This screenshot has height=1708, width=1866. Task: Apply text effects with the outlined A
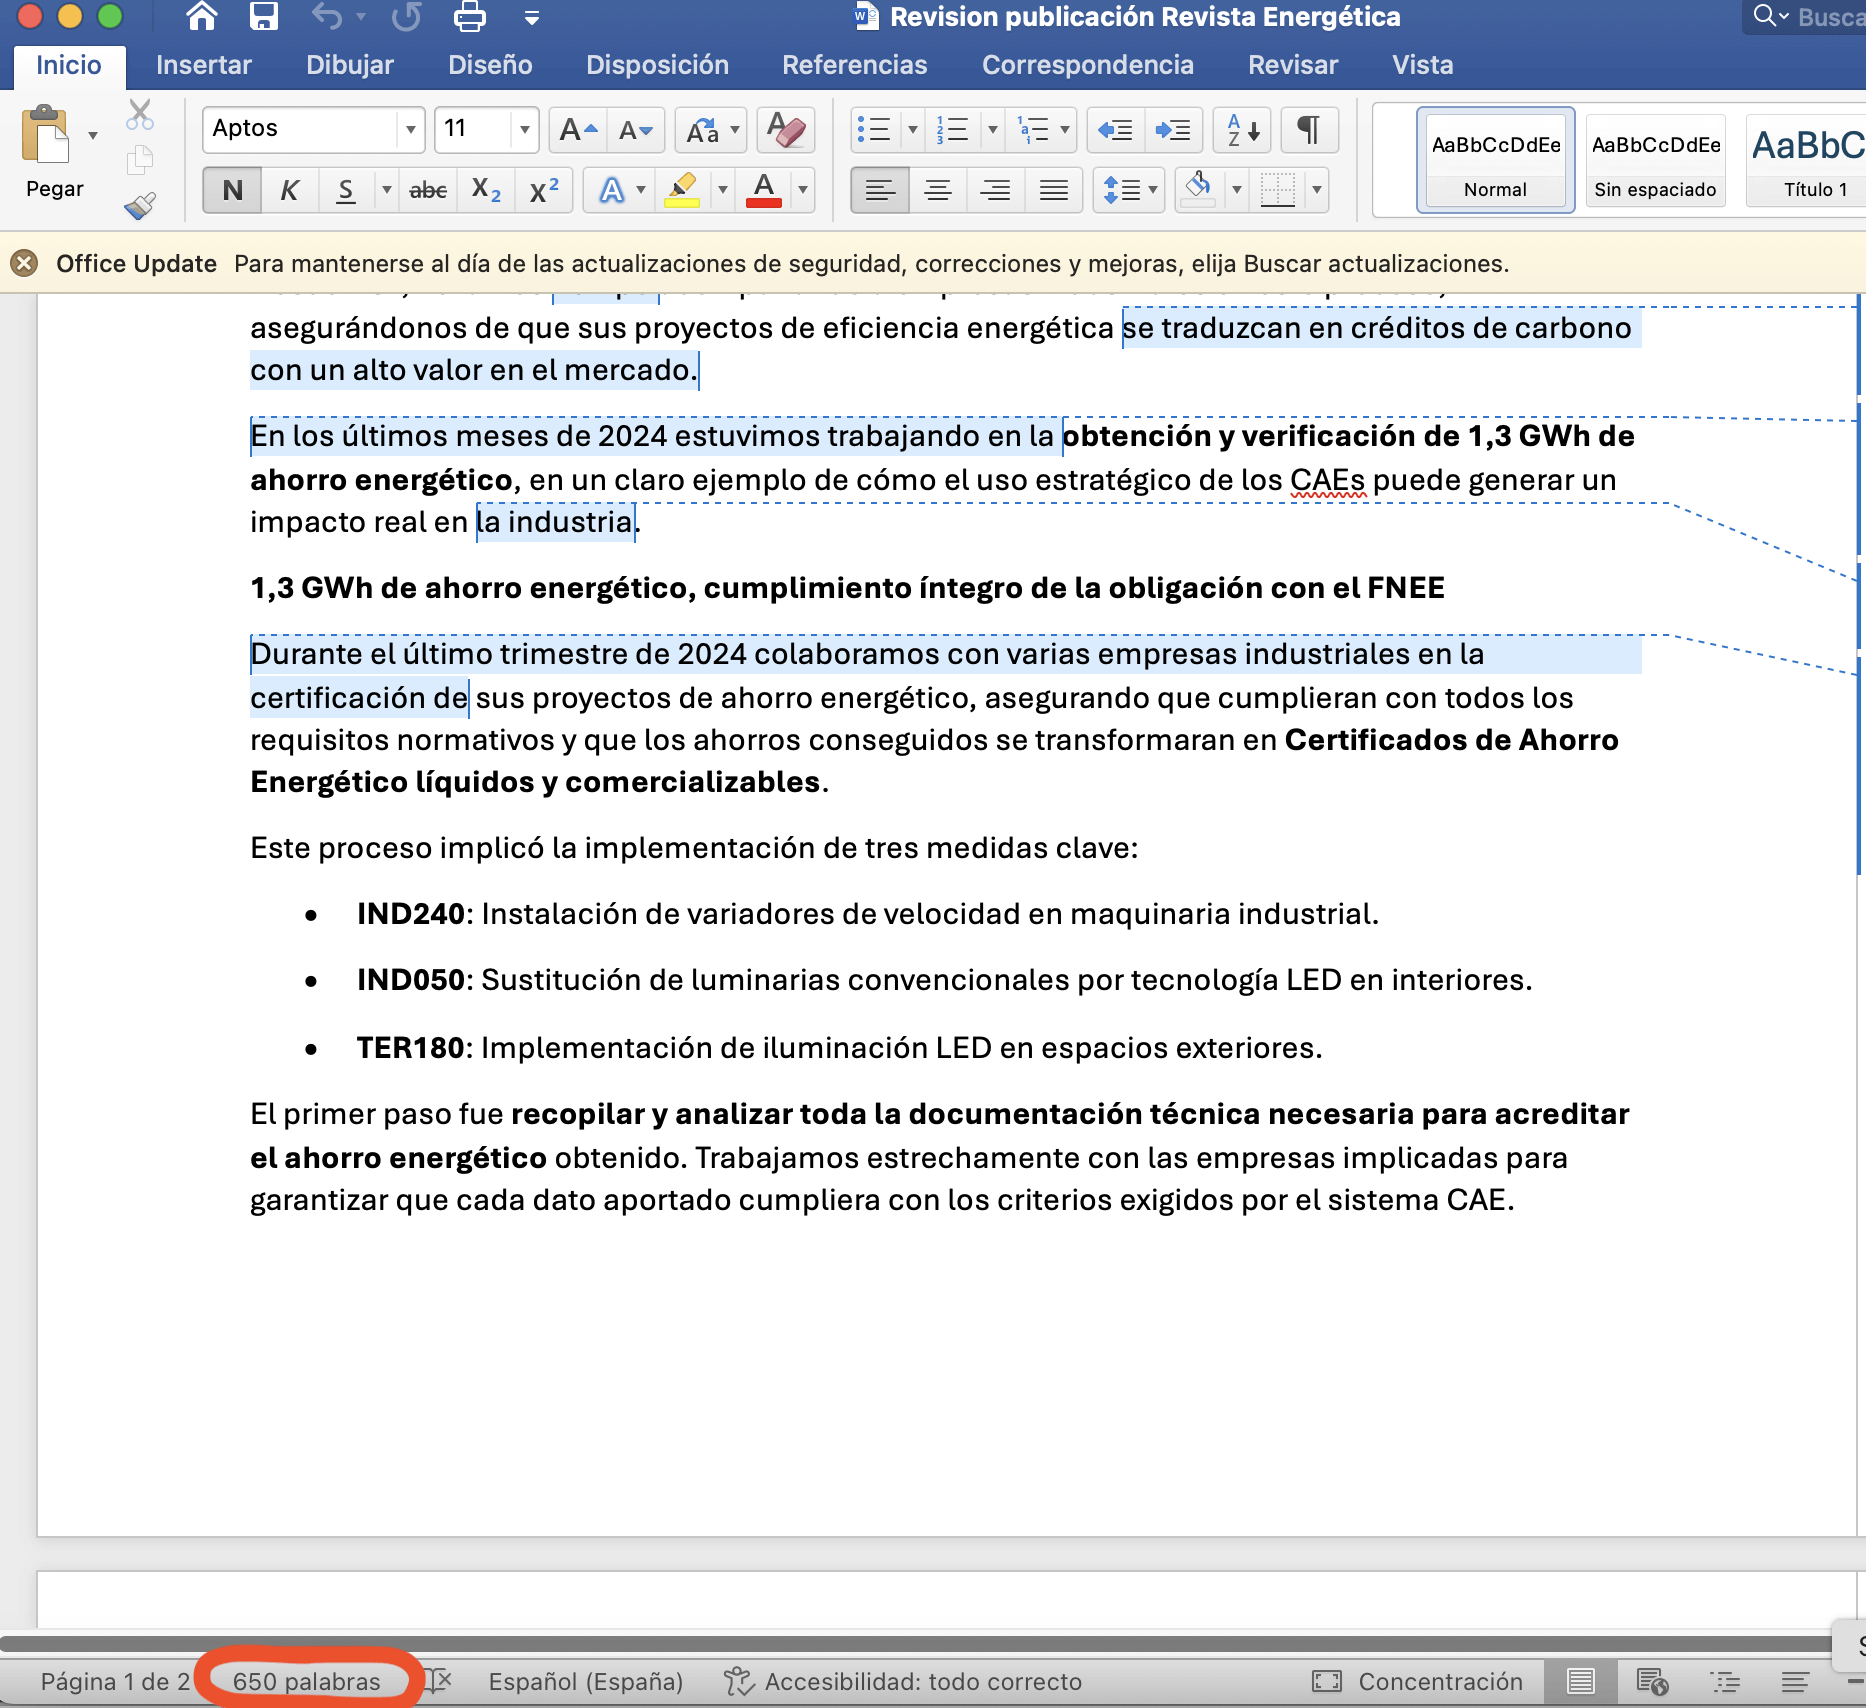[x=611, y=190]
